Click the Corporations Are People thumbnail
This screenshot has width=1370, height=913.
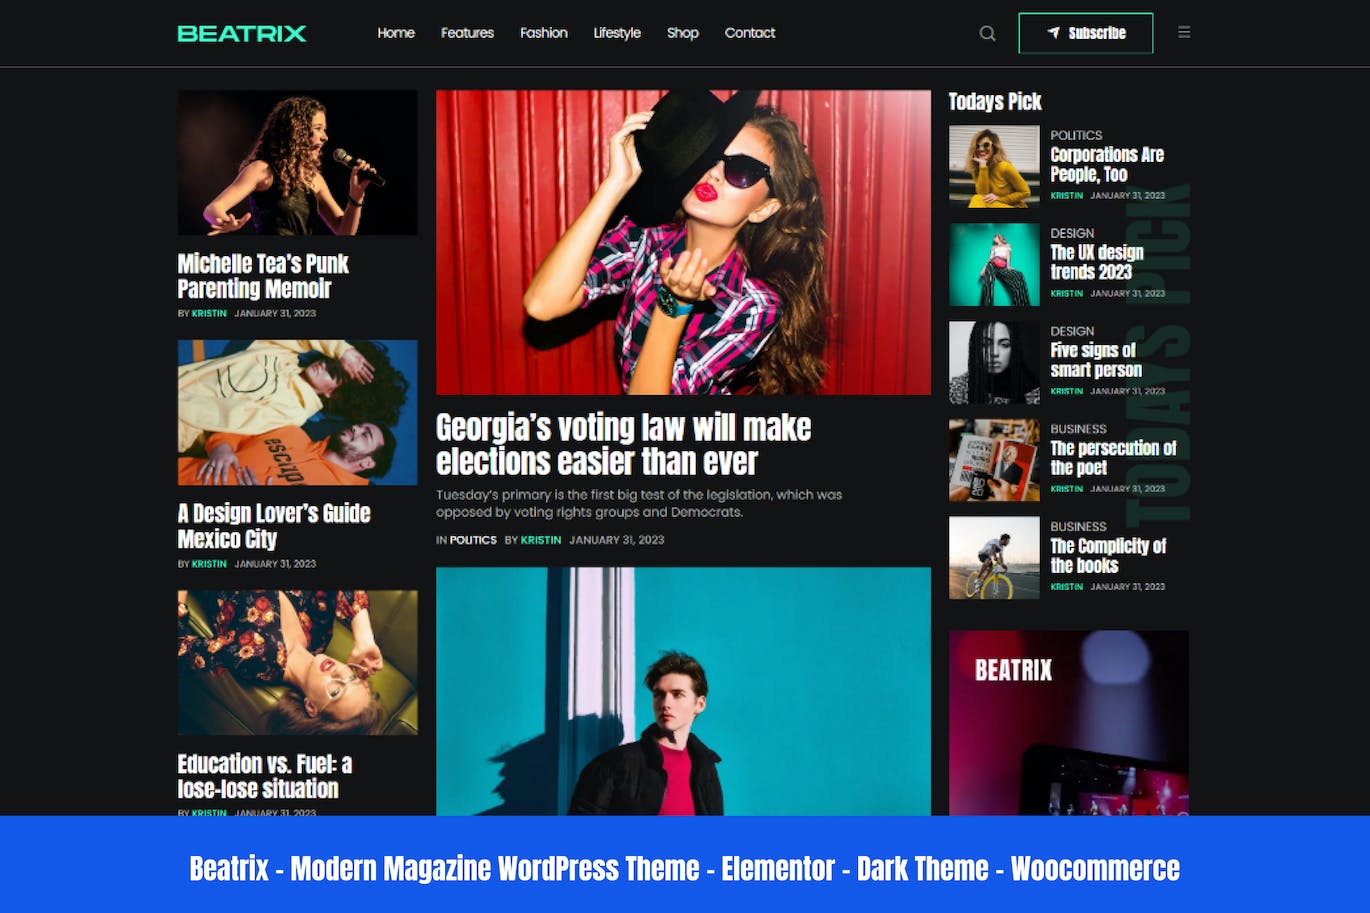993,166
